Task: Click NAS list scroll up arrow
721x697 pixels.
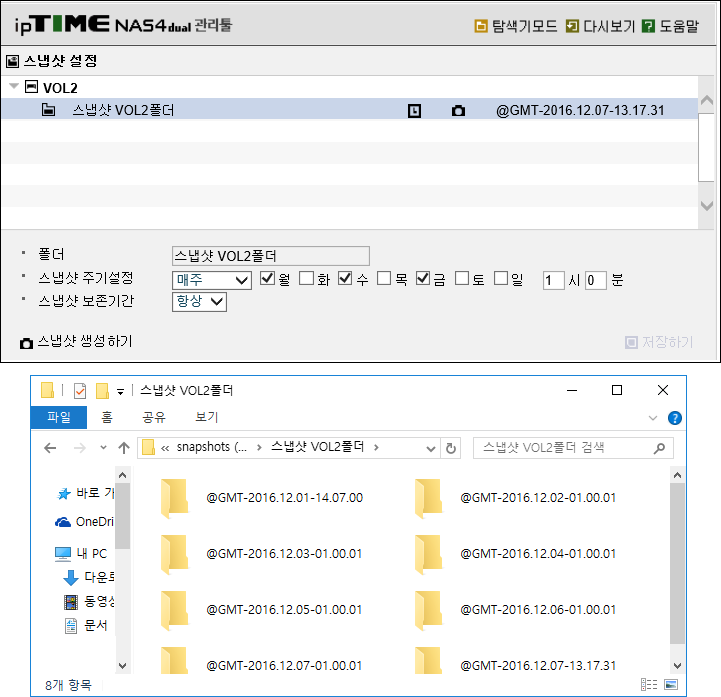Action: 707,100
